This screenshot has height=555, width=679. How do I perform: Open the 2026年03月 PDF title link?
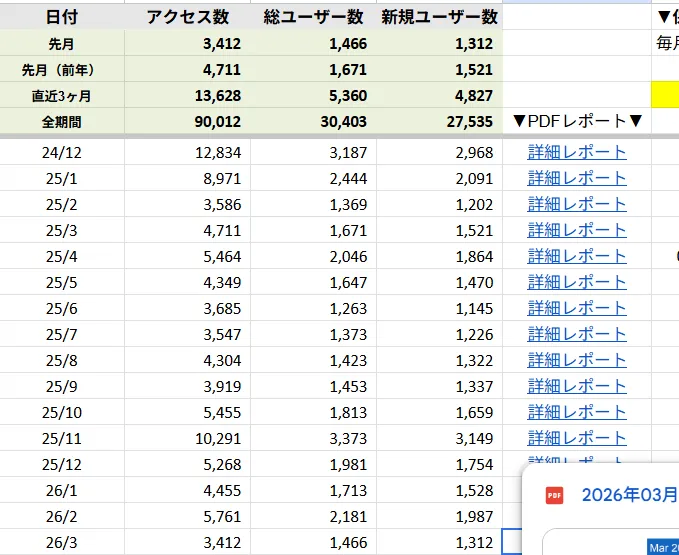tap(628, 495)
